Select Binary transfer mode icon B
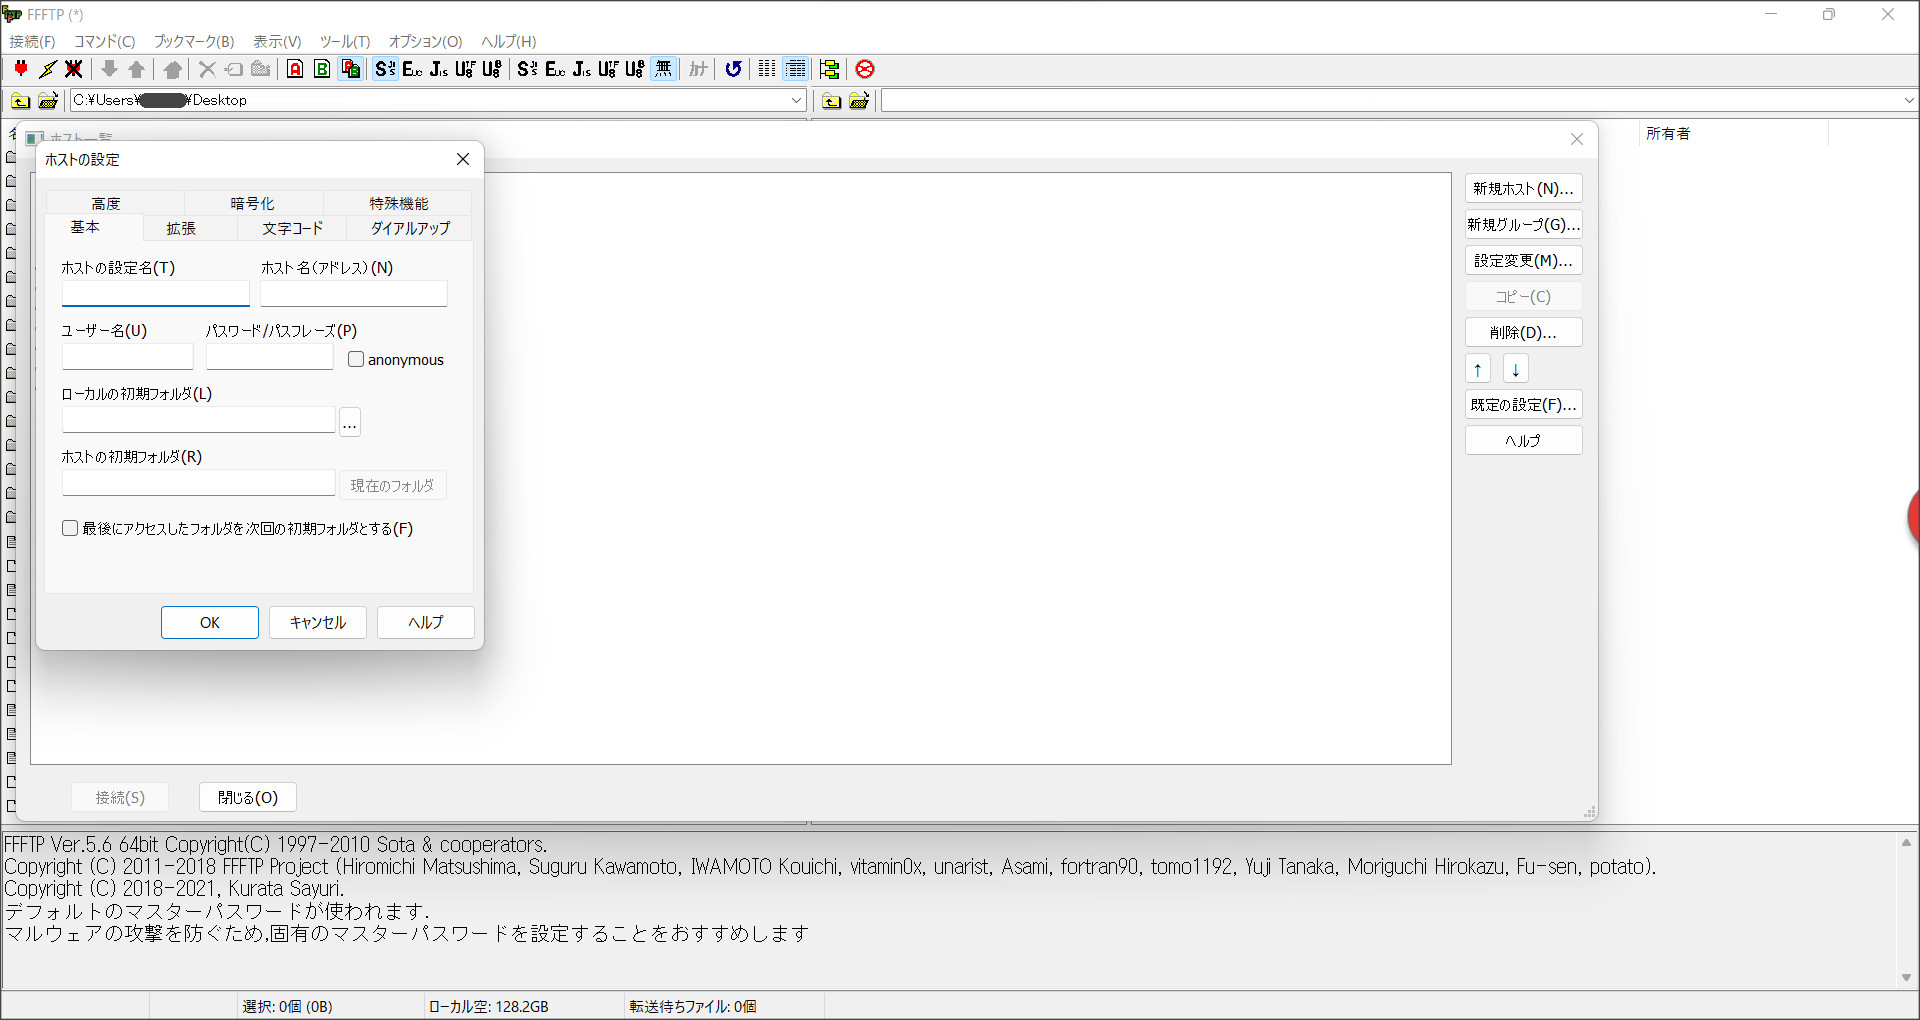Screen dimensions: 1920x1020 322,69
